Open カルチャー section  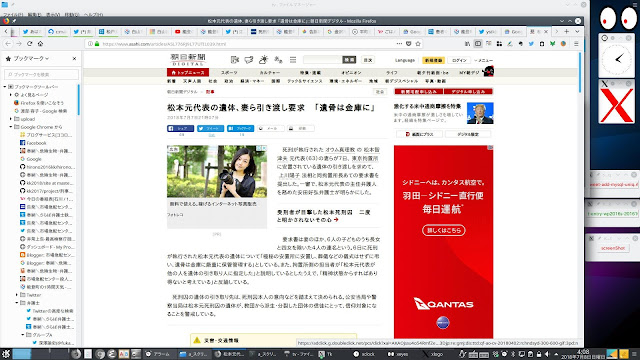tap(269, 72)
